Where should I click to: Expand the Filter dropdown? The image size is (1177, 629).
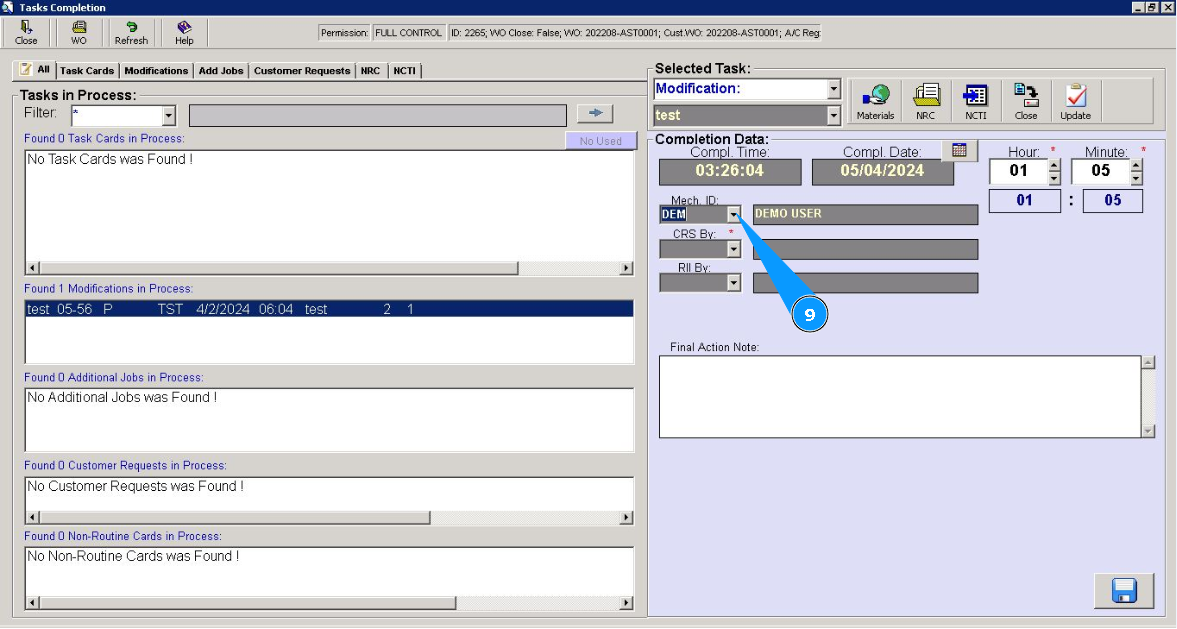point(169,116)
